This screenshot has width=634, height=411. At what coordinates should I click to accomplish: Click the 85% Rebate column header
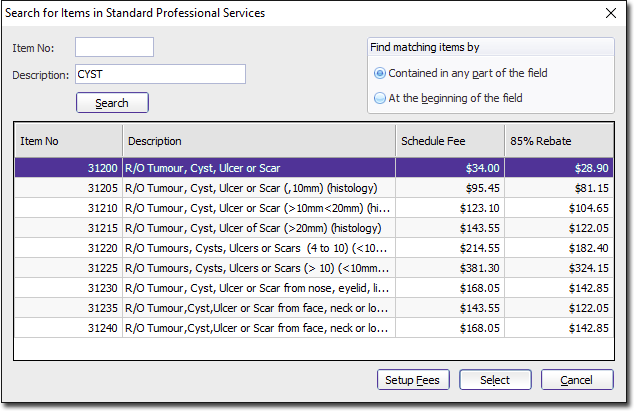[x=558, y=141]
